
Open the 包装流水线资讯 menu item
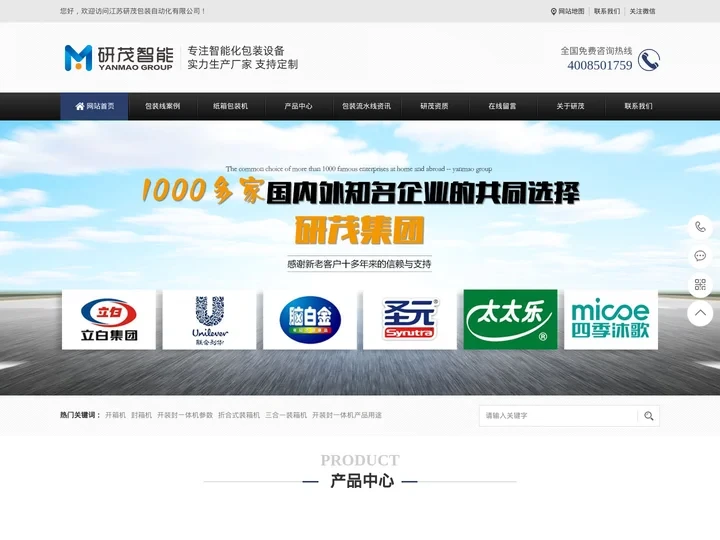(366, 106)
